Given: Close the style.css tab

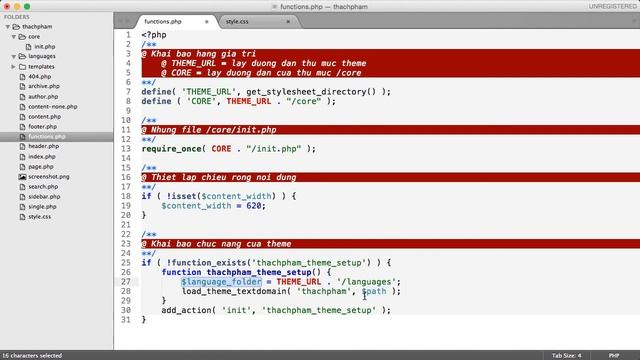Looking at the screenshot, I should click(x=288, y=22).
